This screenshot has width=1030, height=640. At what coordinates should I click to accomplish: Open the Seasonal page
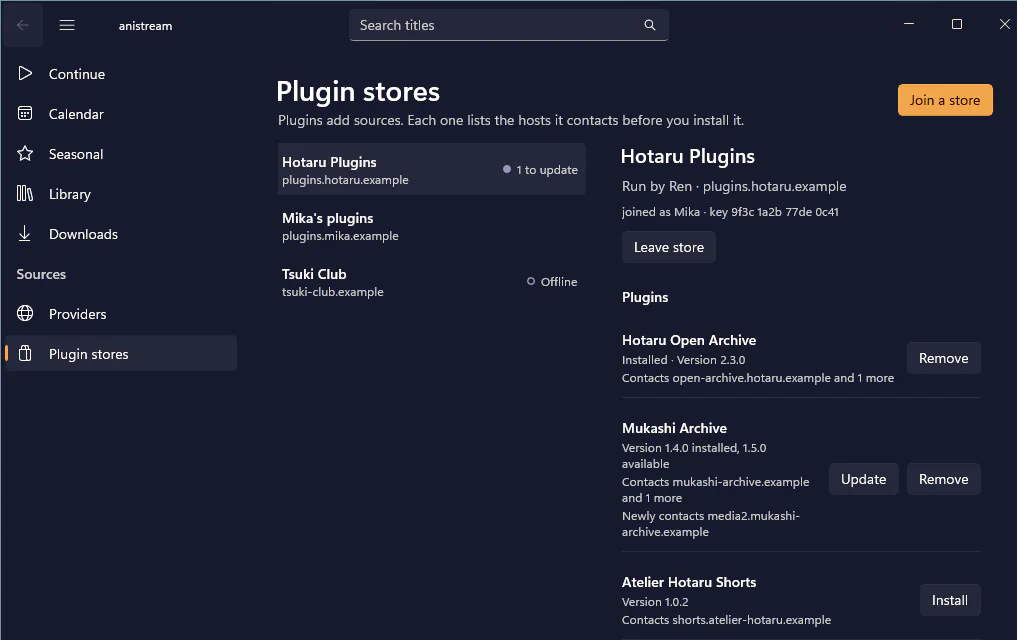coord(121,154)
